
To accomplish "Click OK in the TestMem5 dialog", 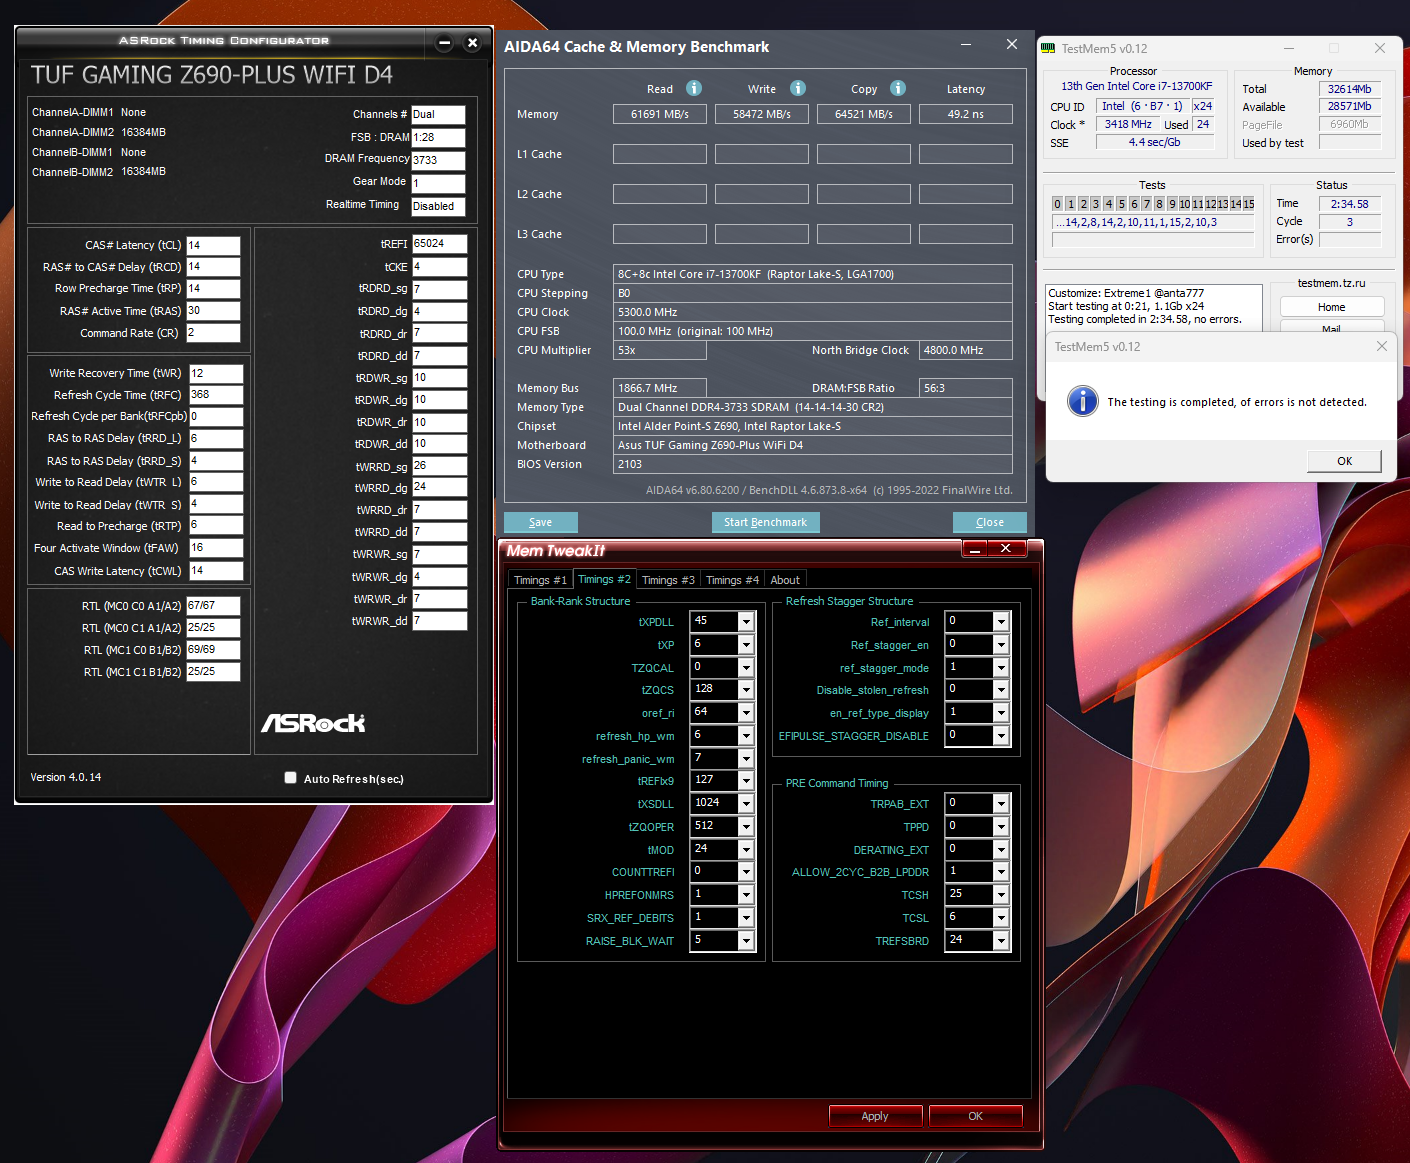I will tap(1344, 461).
